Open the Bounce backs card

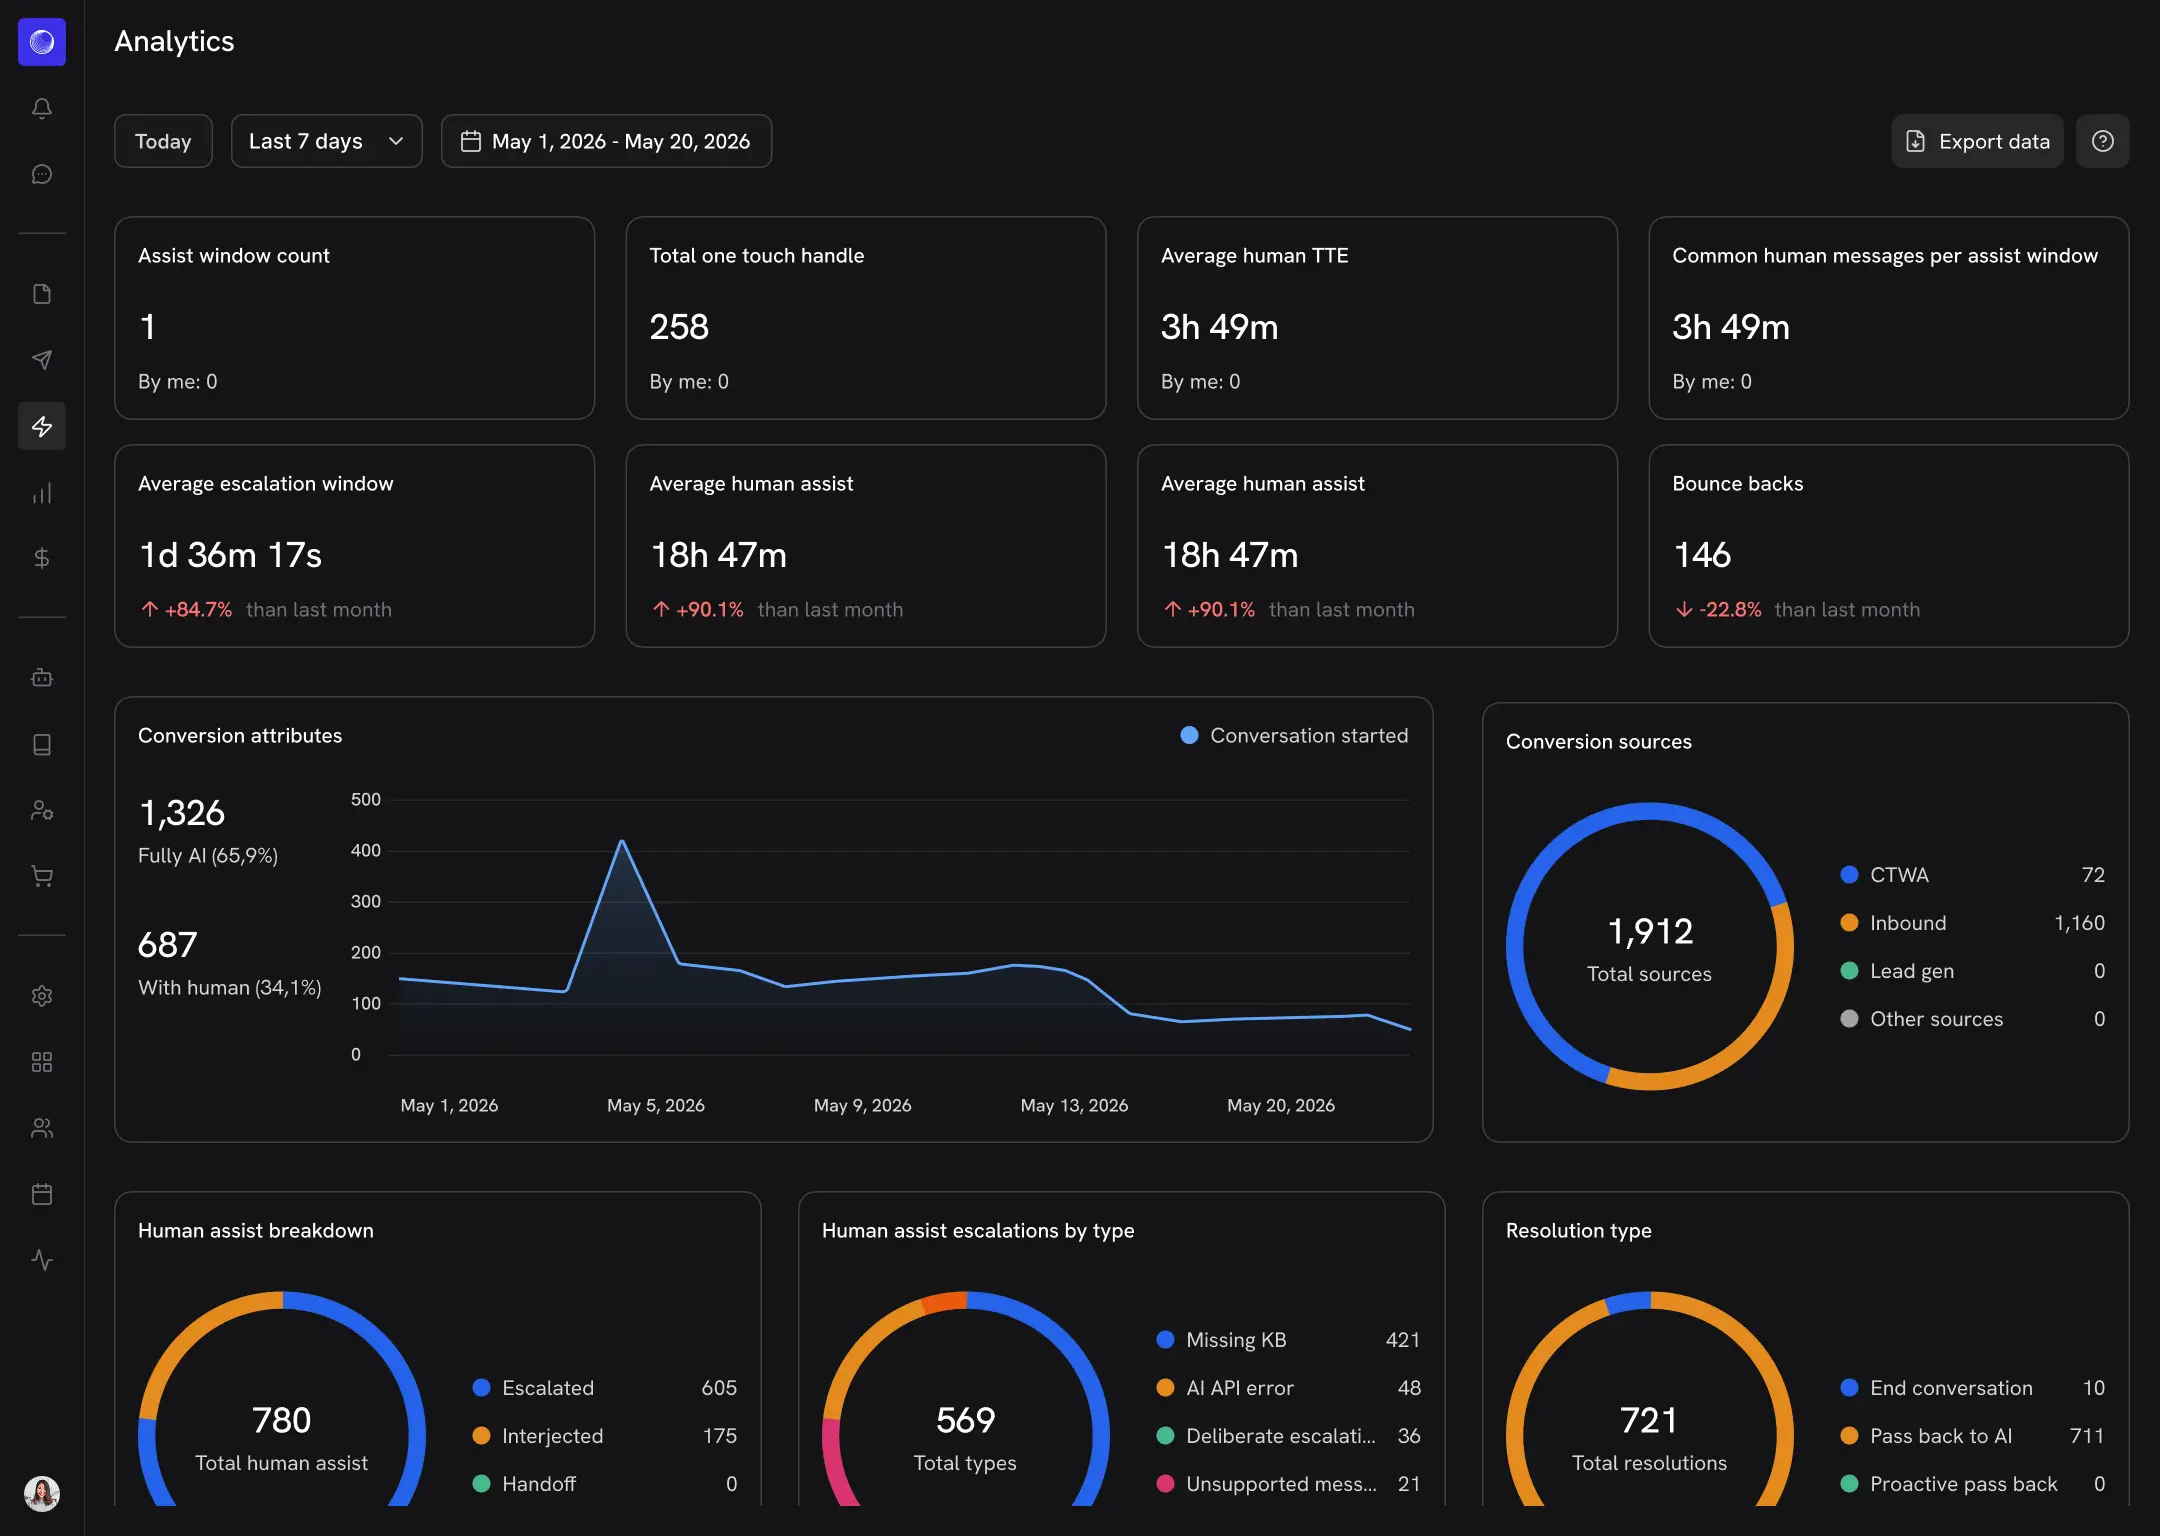click(1888, 546)
